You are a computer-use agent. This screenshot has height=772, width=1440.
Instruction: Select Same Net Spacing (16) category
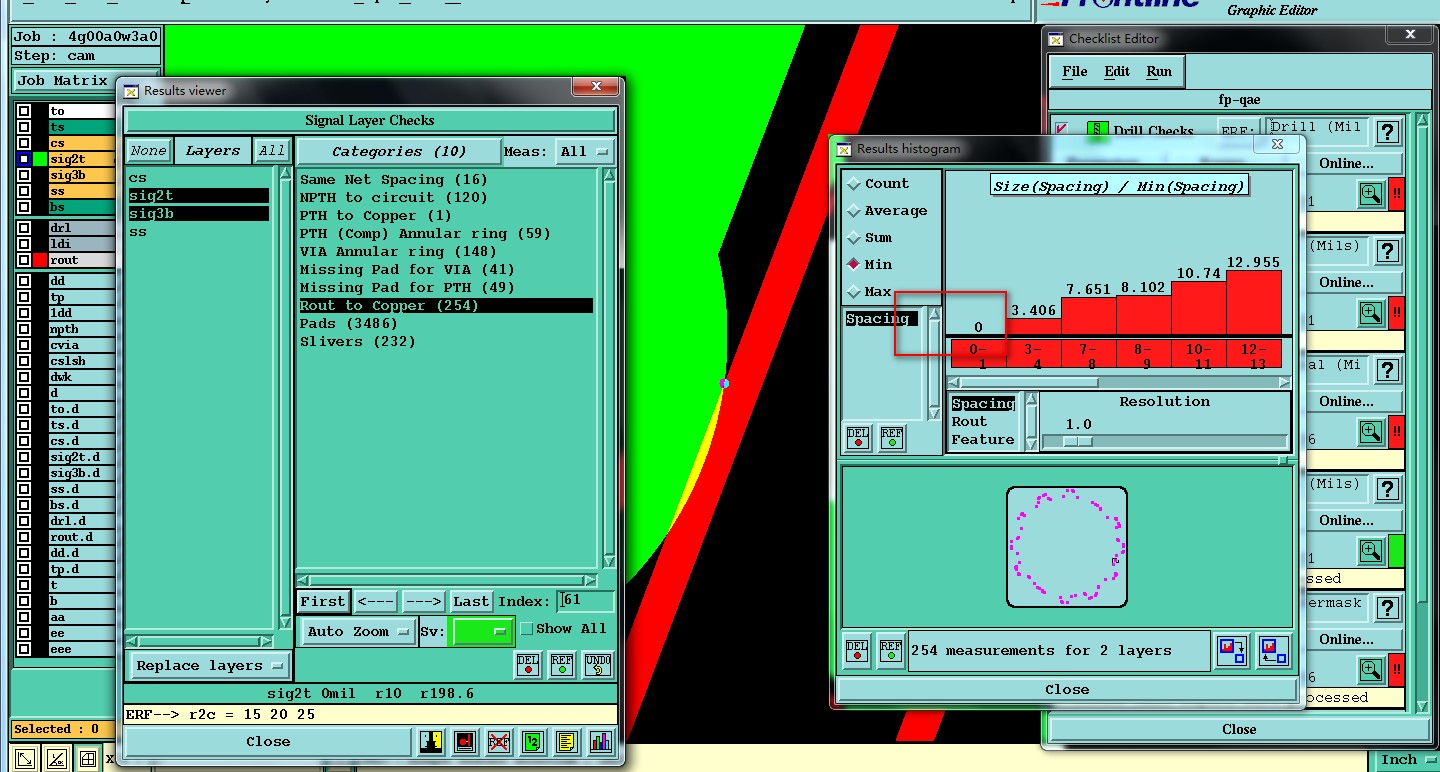tap(394, 180)
